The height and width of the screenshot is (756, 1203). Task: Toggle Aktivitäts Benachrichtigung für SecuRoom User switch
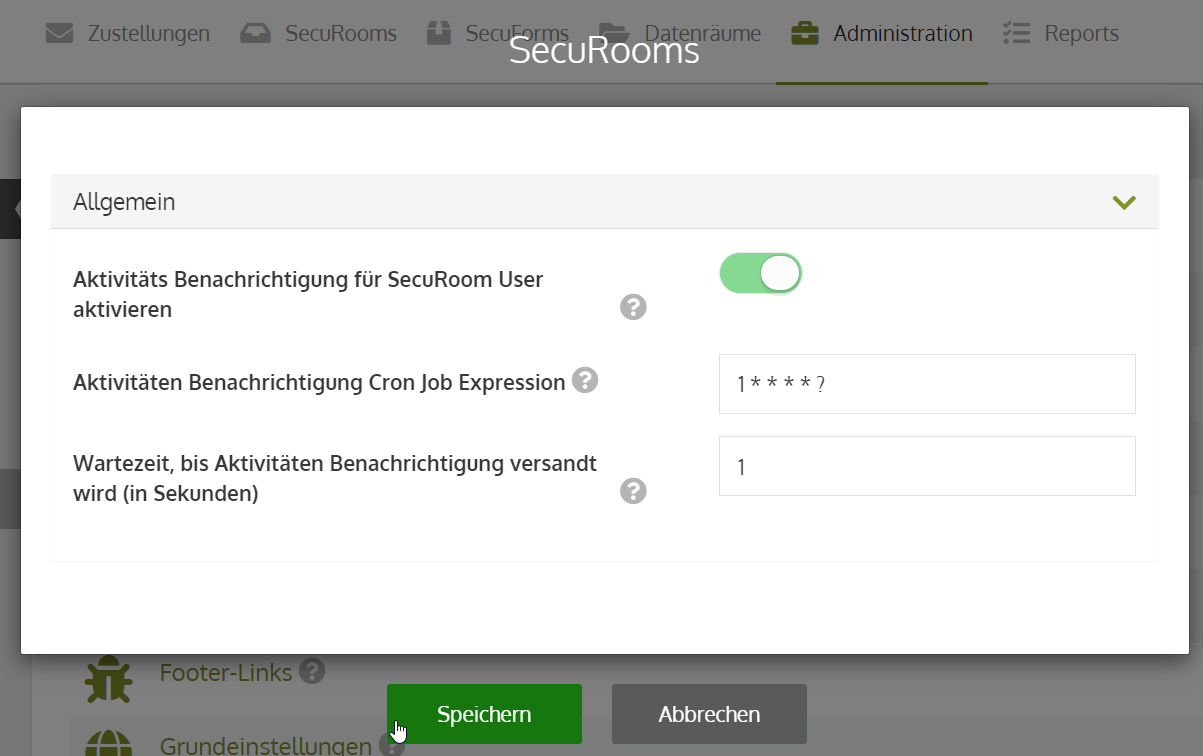(761, 273)
